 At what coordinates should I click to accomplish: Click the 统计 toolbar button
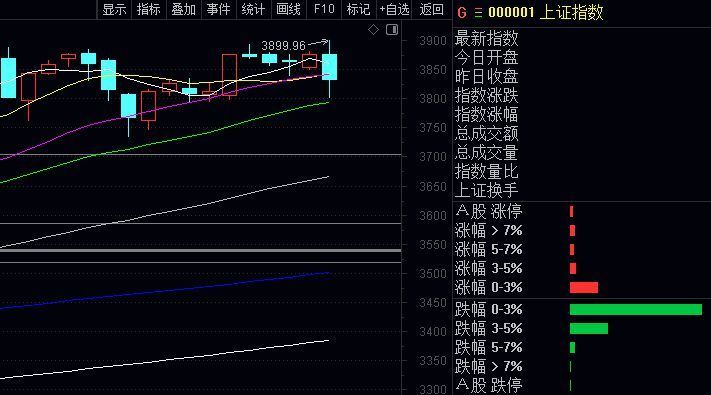(x=253, y=9)
